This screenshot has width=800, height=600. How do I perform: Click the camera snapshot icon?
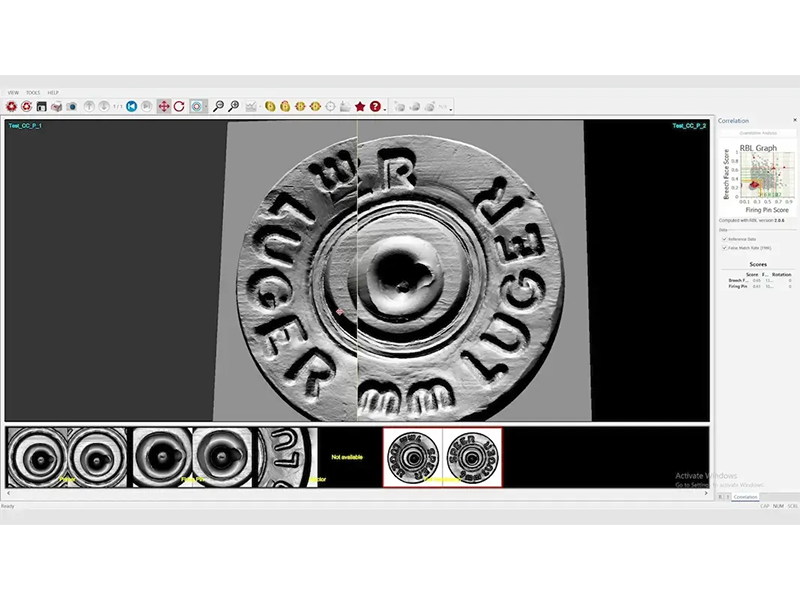point(73,103)
